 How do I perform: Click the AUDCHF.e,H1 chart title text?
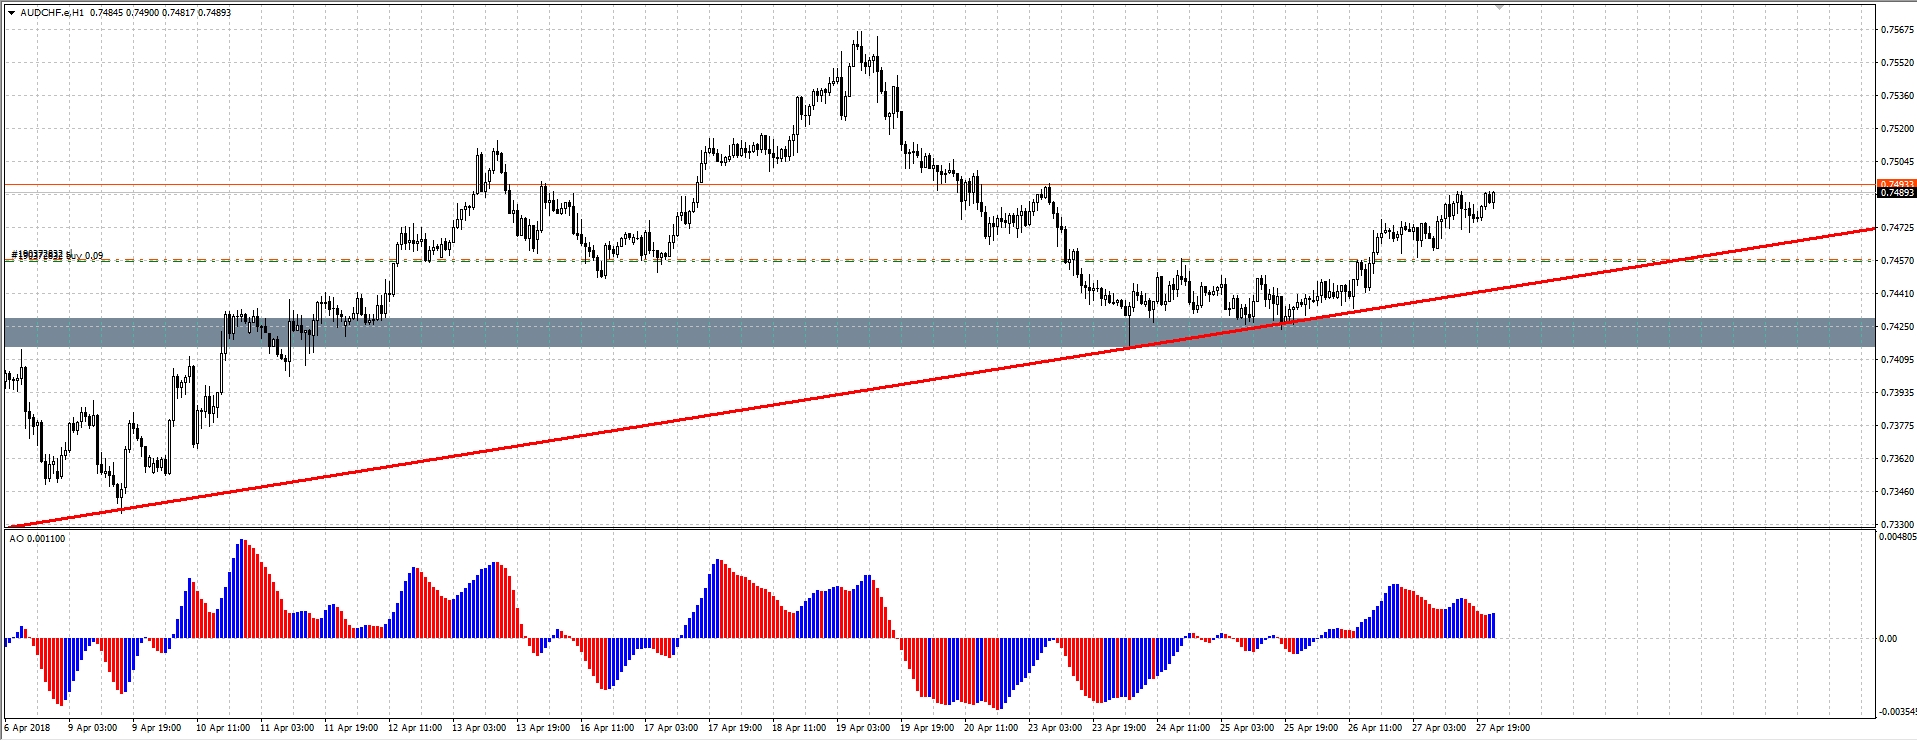tap(51, 13)
